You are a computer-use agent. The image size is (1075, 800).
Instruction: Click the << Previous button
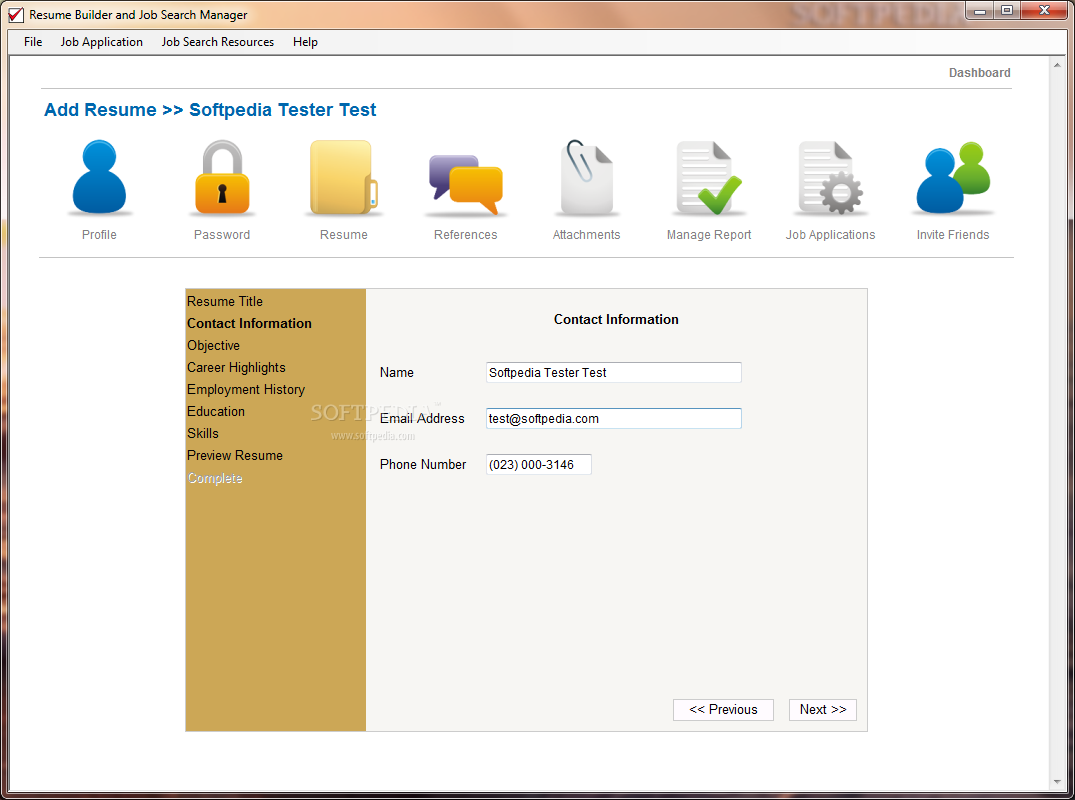(723, 710)
